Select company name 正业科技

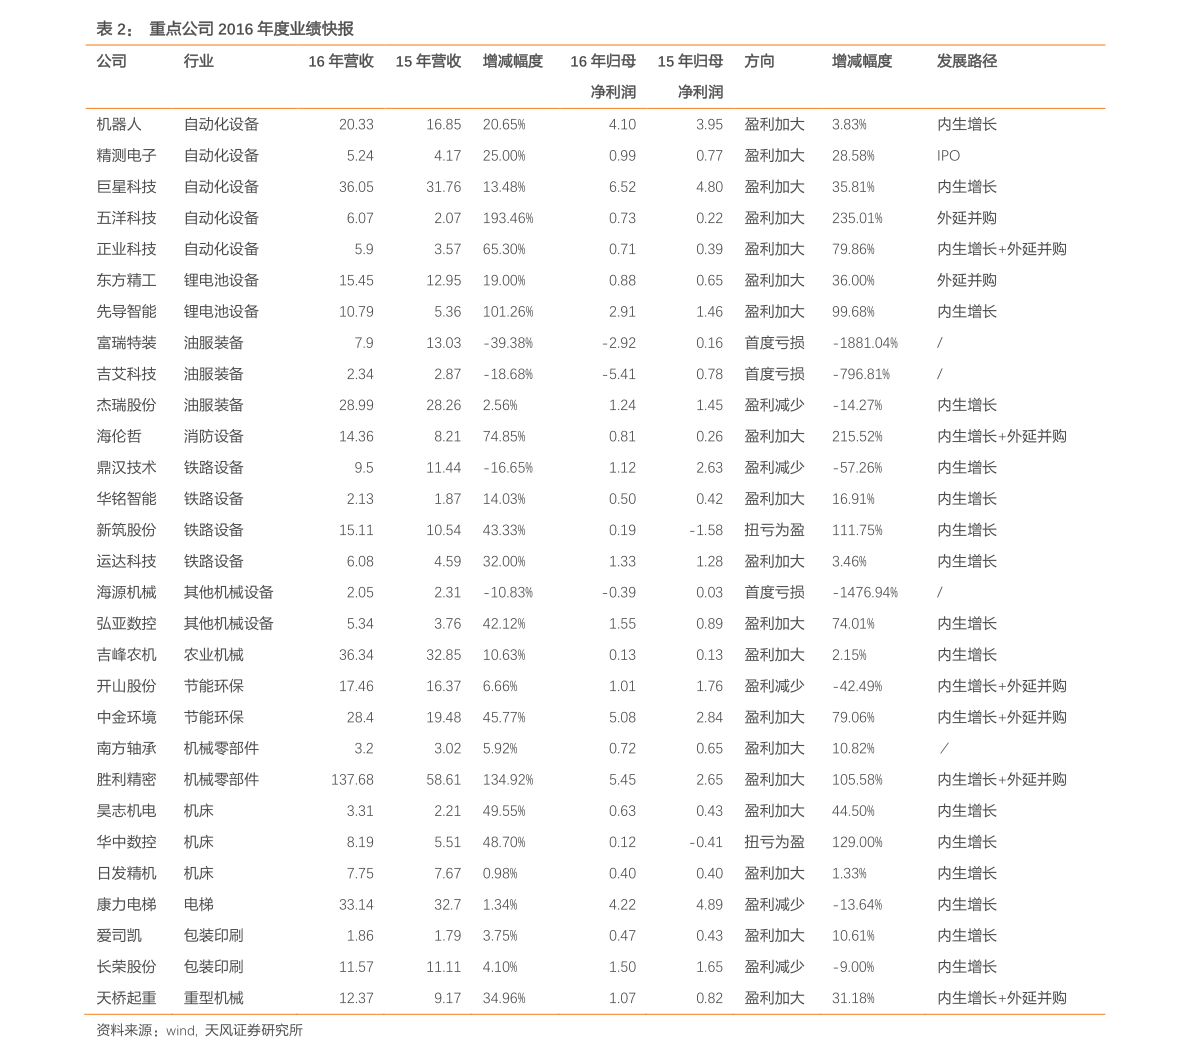pyautogui.click(x=127, y=249)
